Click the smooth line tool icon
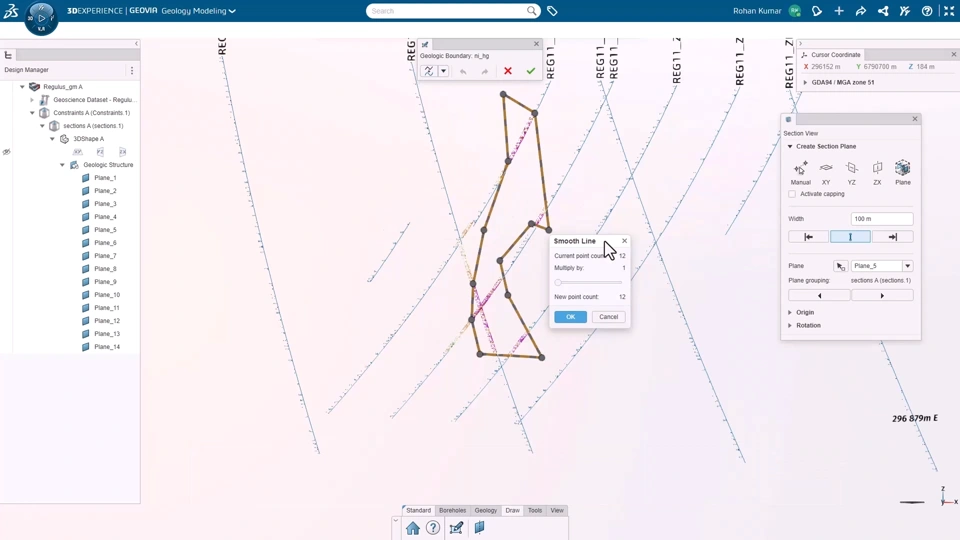Image resolution: width=960 pixels, height=540 pixels. [429, 71]
